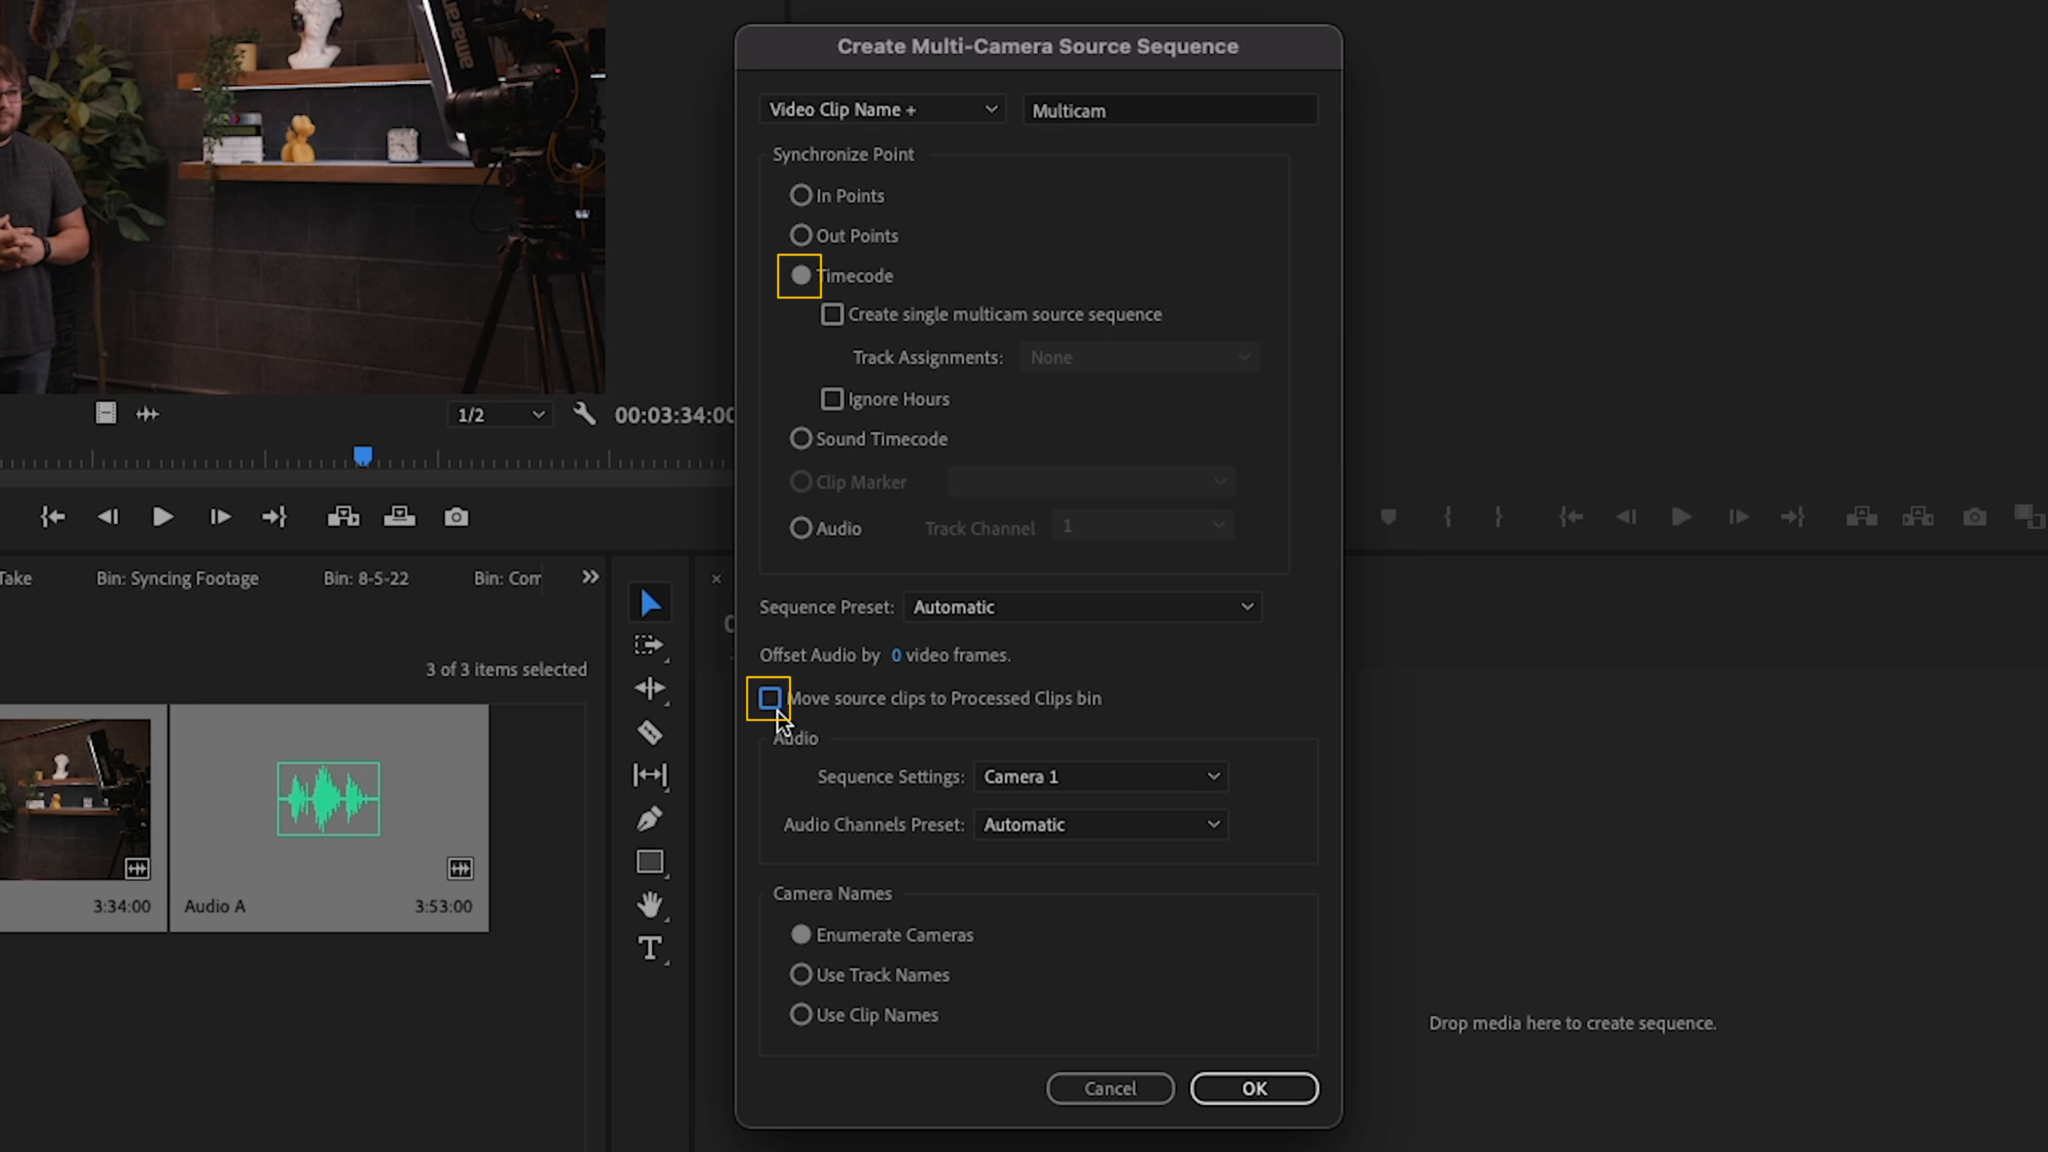Click OK to create multicam sequence

(1255, 1087)
